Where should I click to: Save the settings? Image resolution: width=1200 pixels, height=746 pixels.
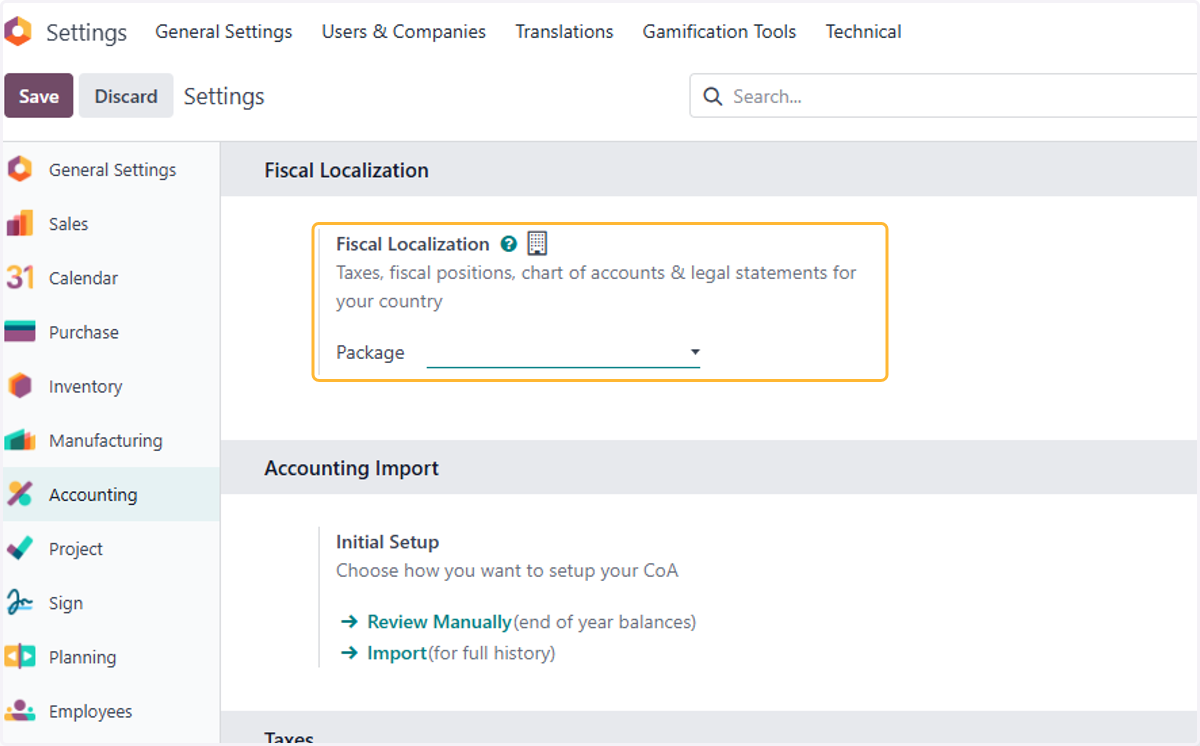[x=39, y=96]
